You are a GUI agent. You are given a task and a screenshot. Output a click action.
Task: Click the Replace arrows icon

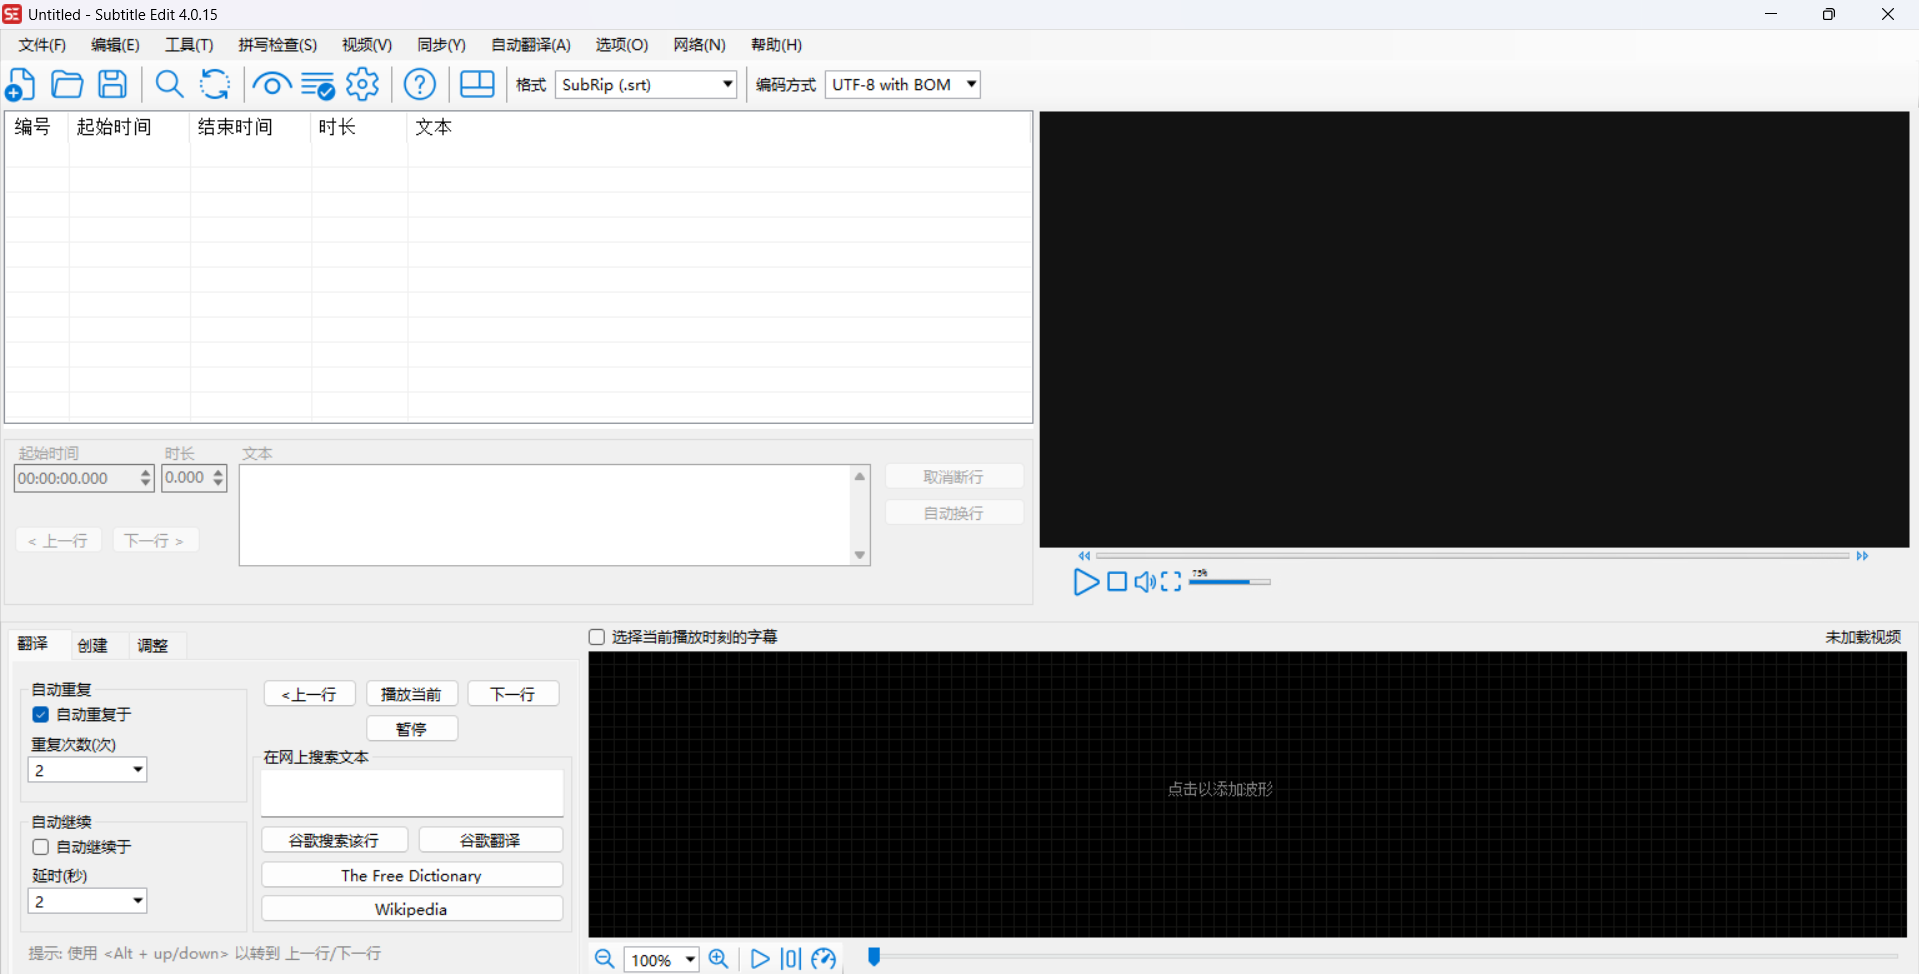click(x=215, y=85)
